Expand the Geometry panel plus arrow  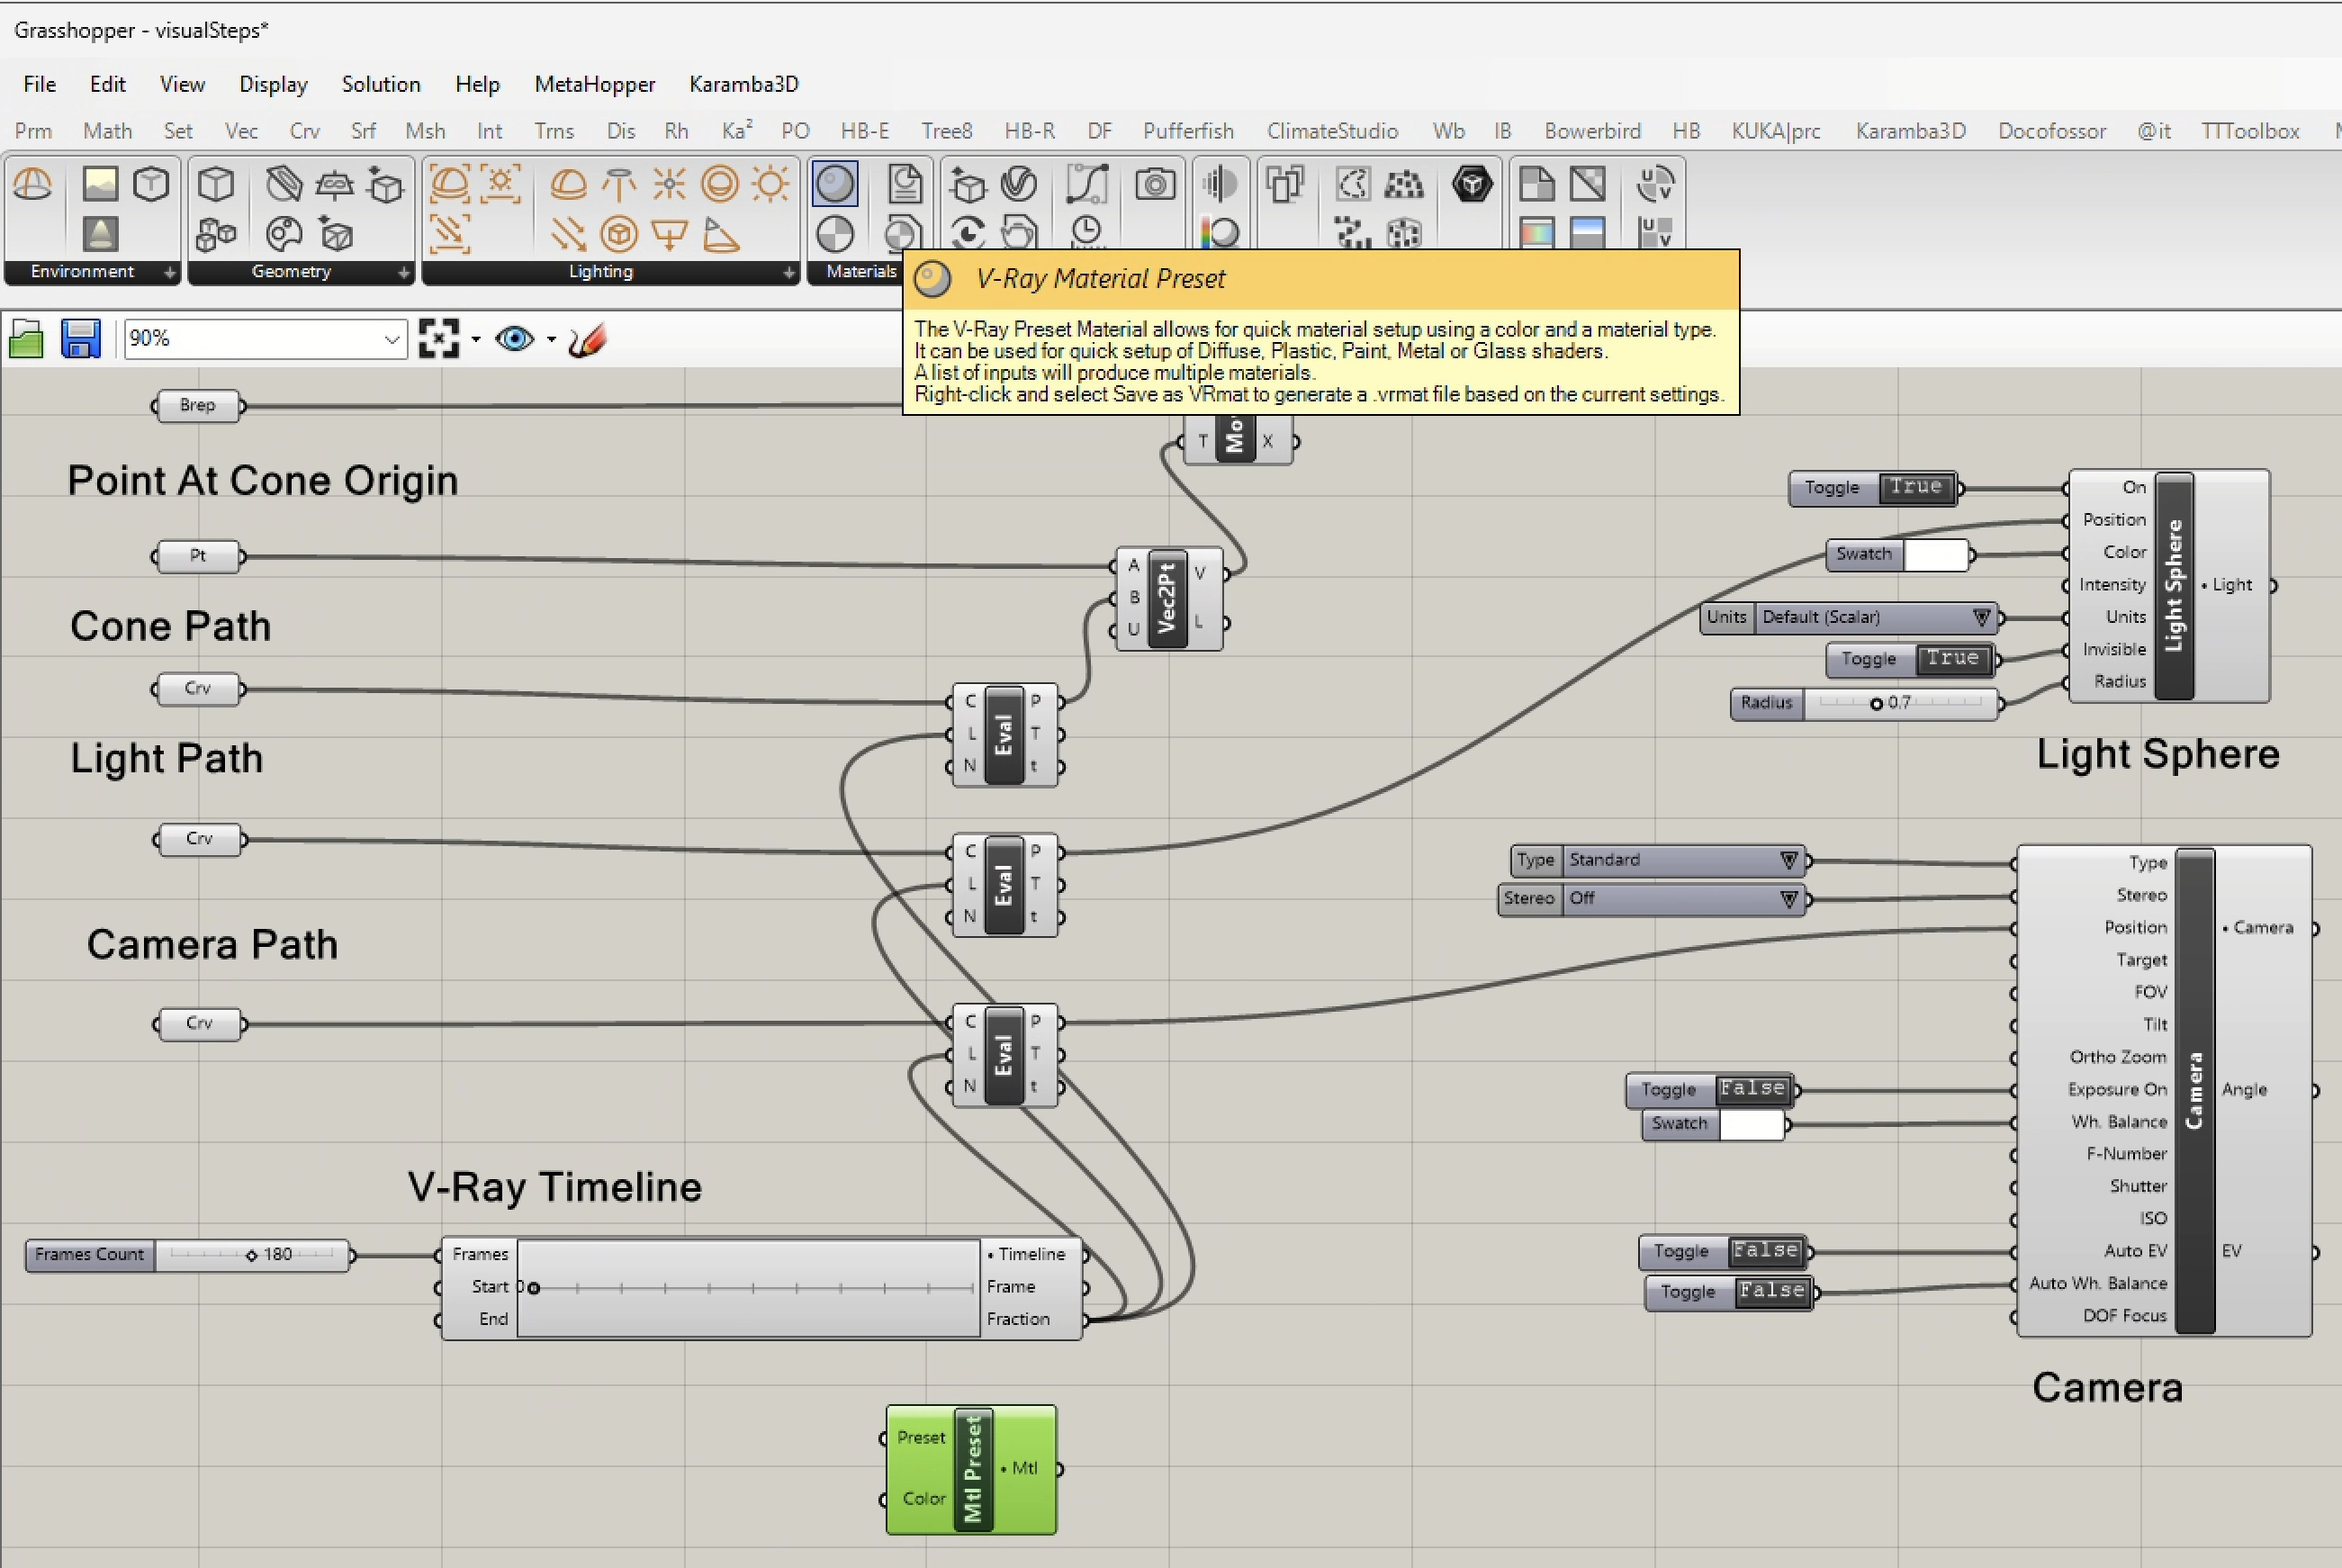point(404,272)
